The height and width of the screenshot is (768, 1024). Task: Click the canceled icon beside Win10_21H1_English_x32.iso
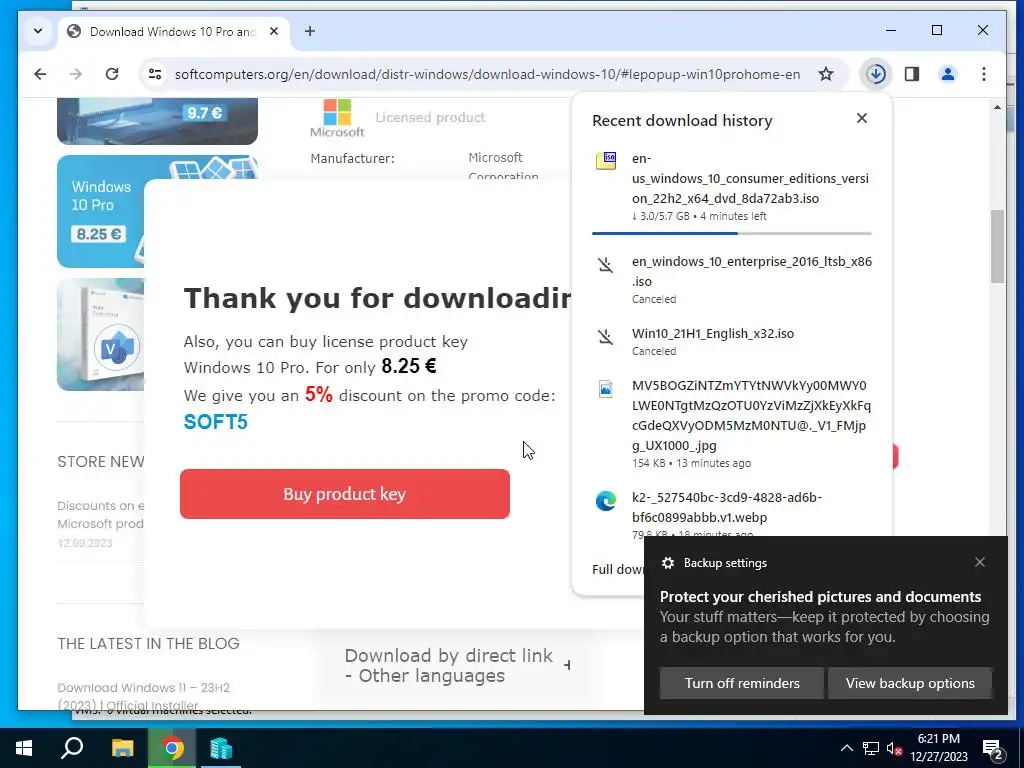605,336
